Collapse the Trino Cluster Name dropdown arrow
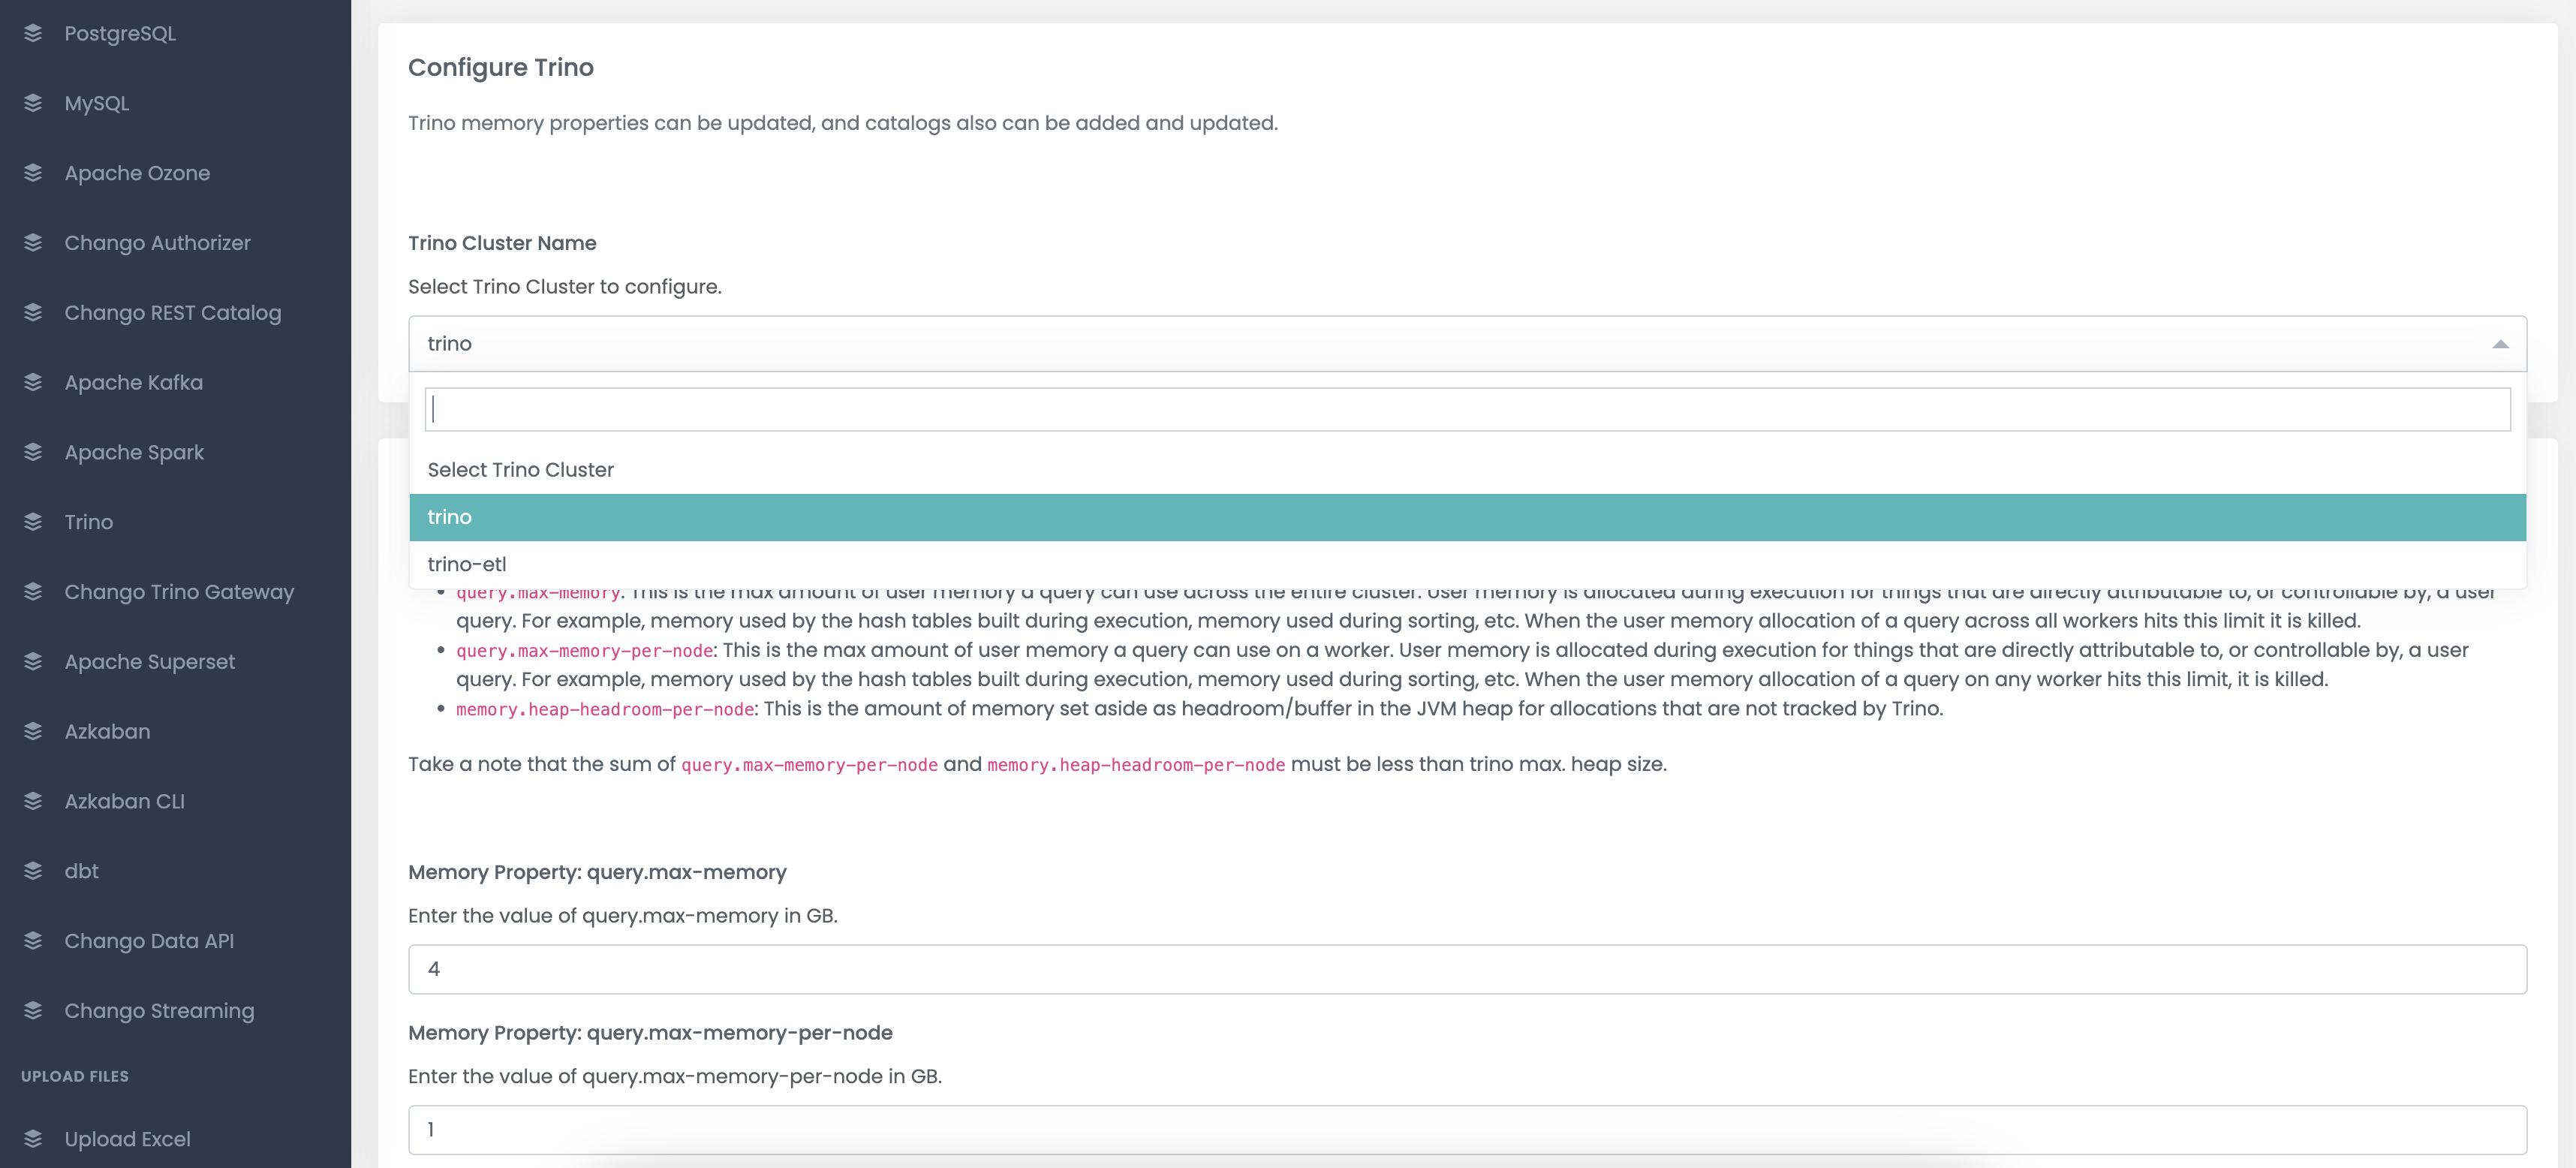This screenshot has width=2576, height=1168. pos(2500,344)
